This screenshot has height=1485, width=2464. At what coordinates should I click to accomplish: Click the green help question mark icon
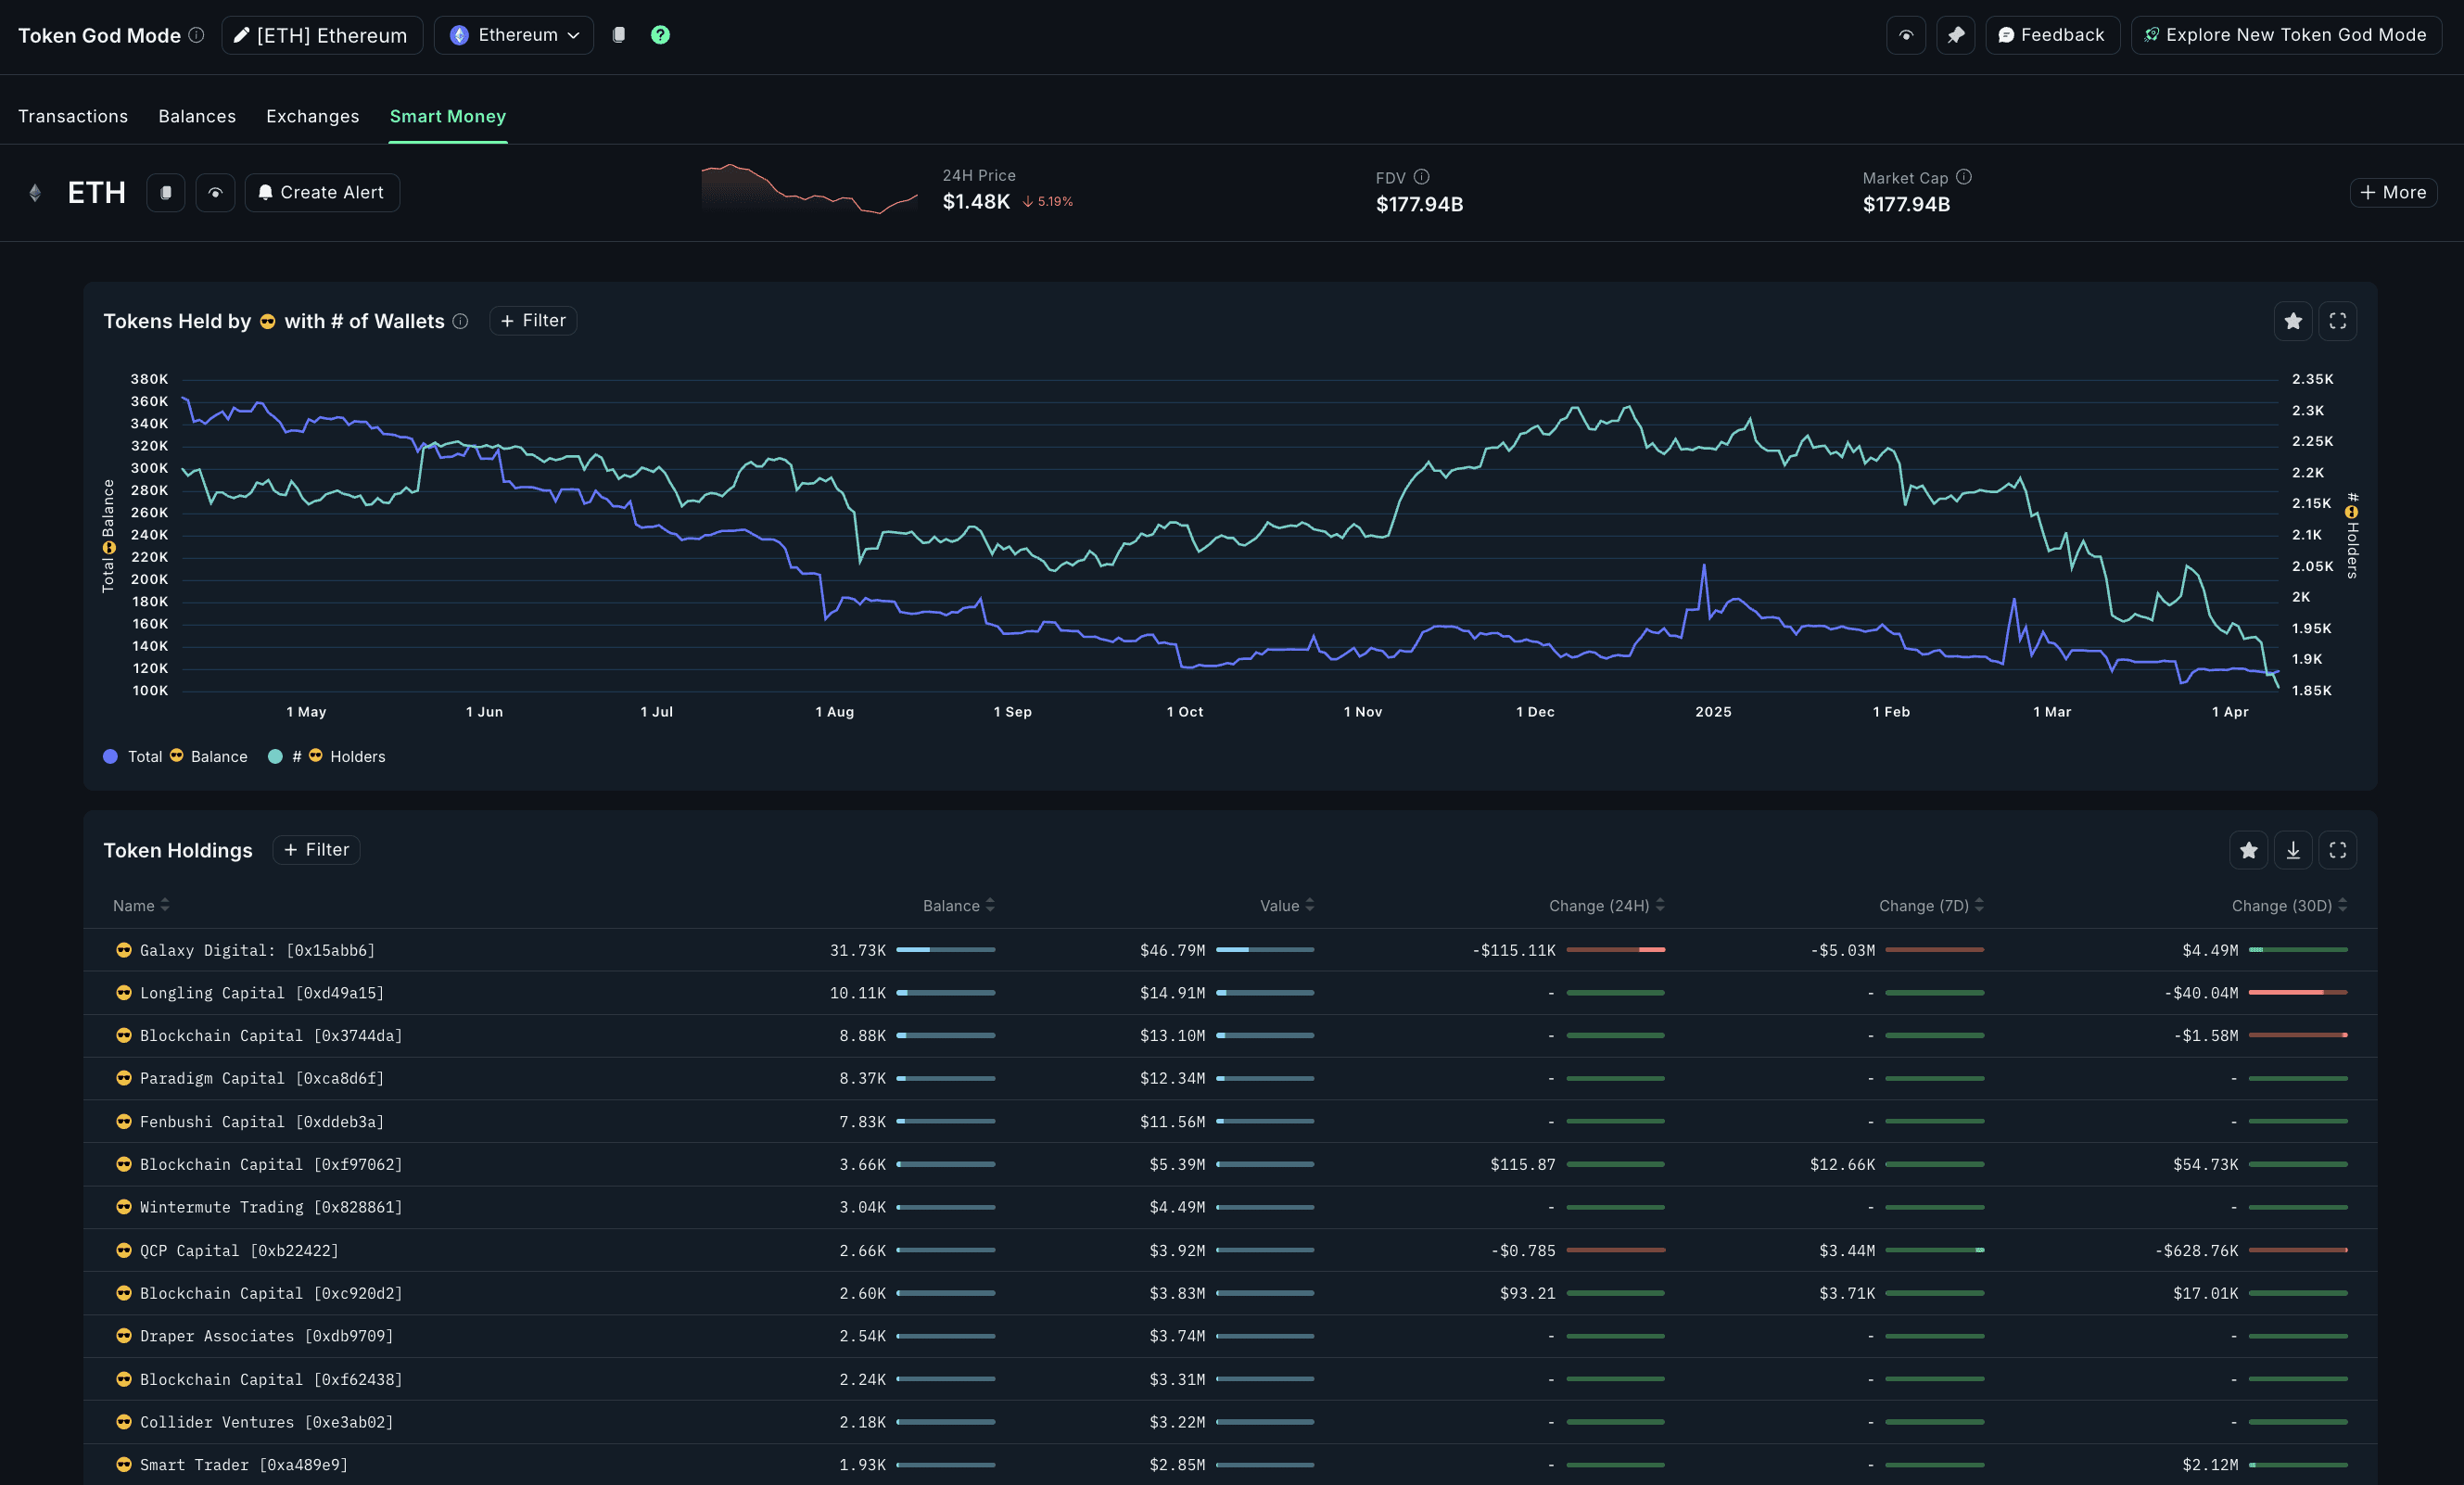coord(660,35)
